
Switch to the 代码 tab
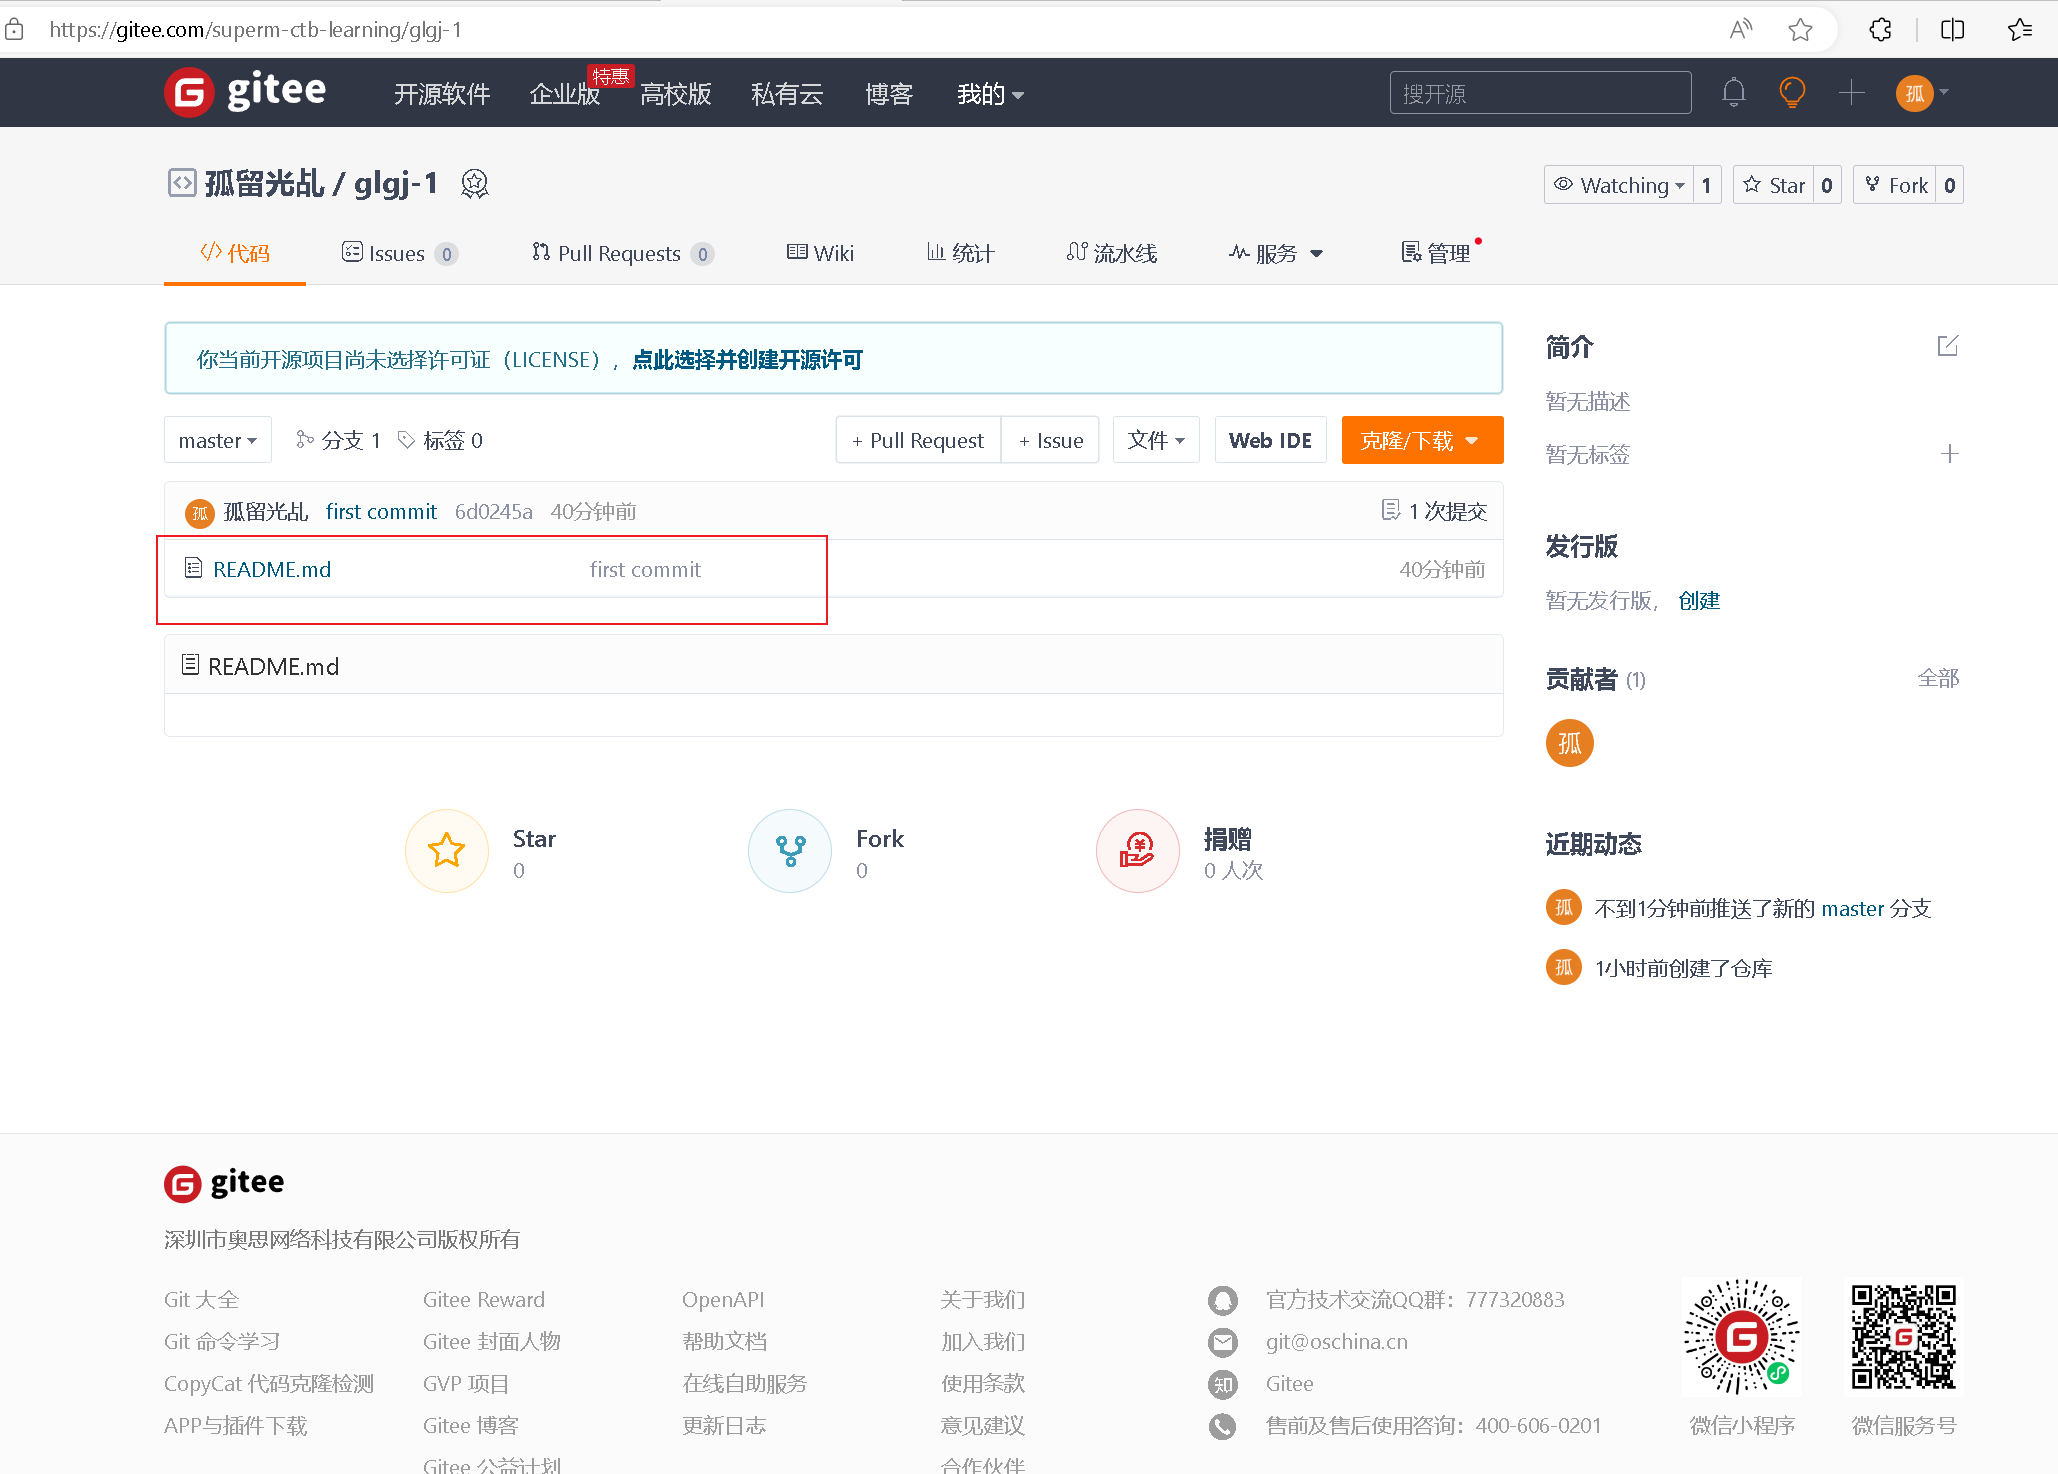[x=235, y=254]
